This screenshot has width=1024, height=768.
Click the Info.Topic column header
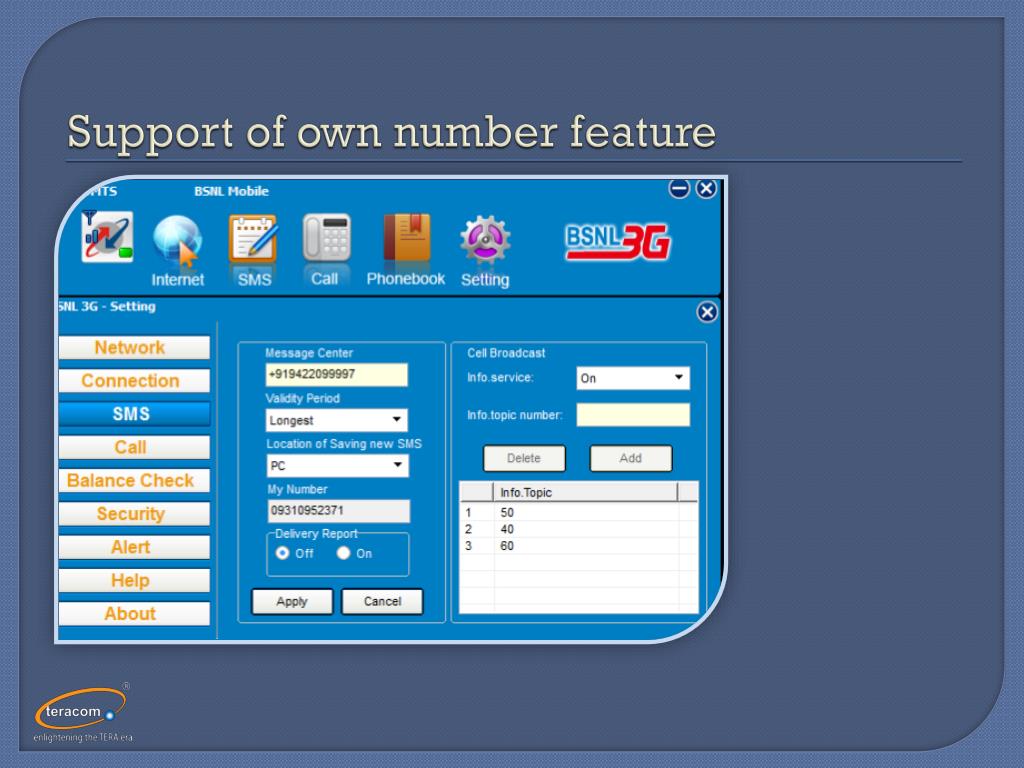click(585, 492)
